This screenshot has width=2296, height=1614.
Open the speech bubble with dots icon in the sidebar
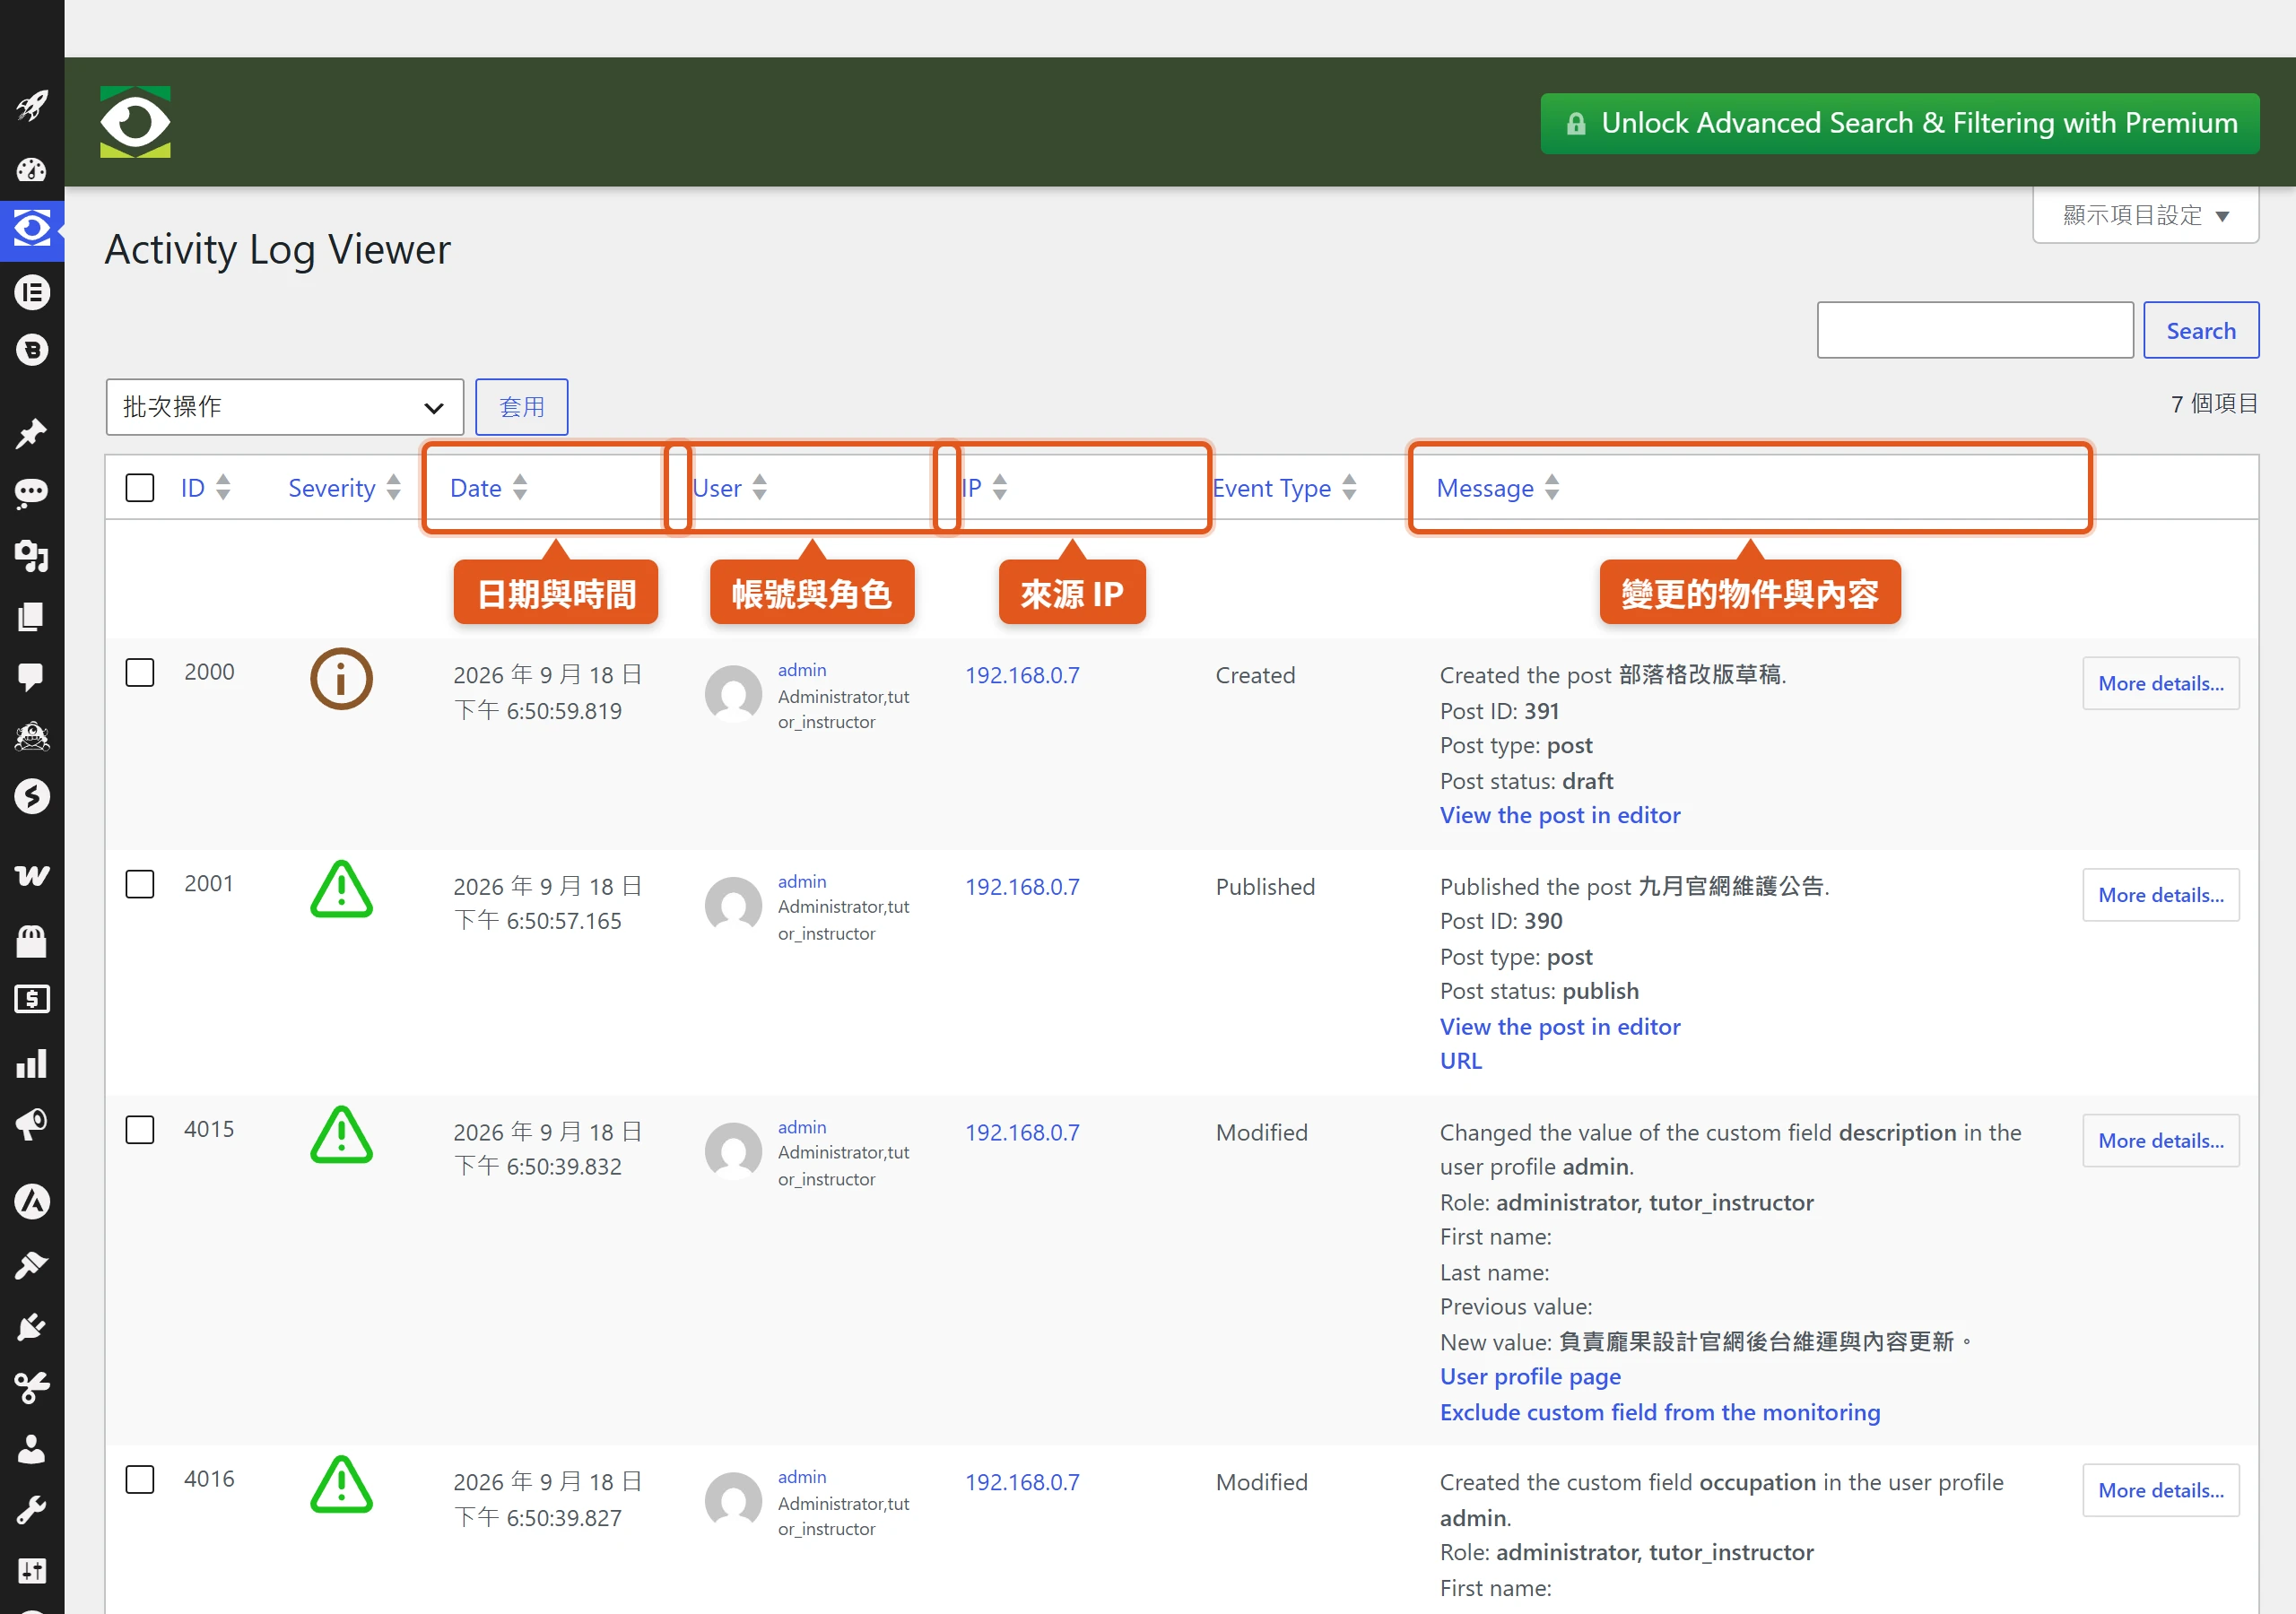pyautogui.click(x=32, y=493)
